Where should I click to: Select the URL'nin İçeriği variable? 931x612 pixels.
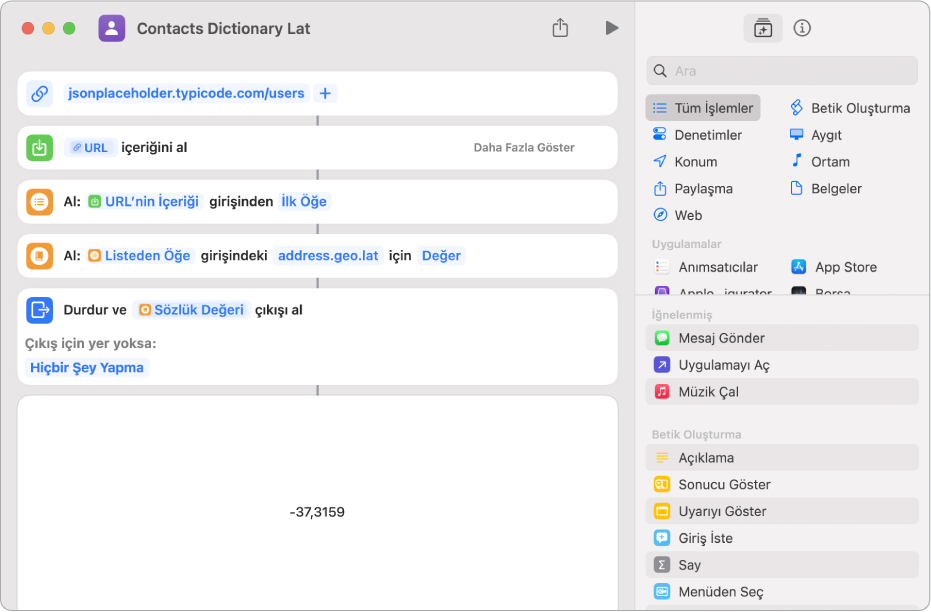click(x=145, y=202)
